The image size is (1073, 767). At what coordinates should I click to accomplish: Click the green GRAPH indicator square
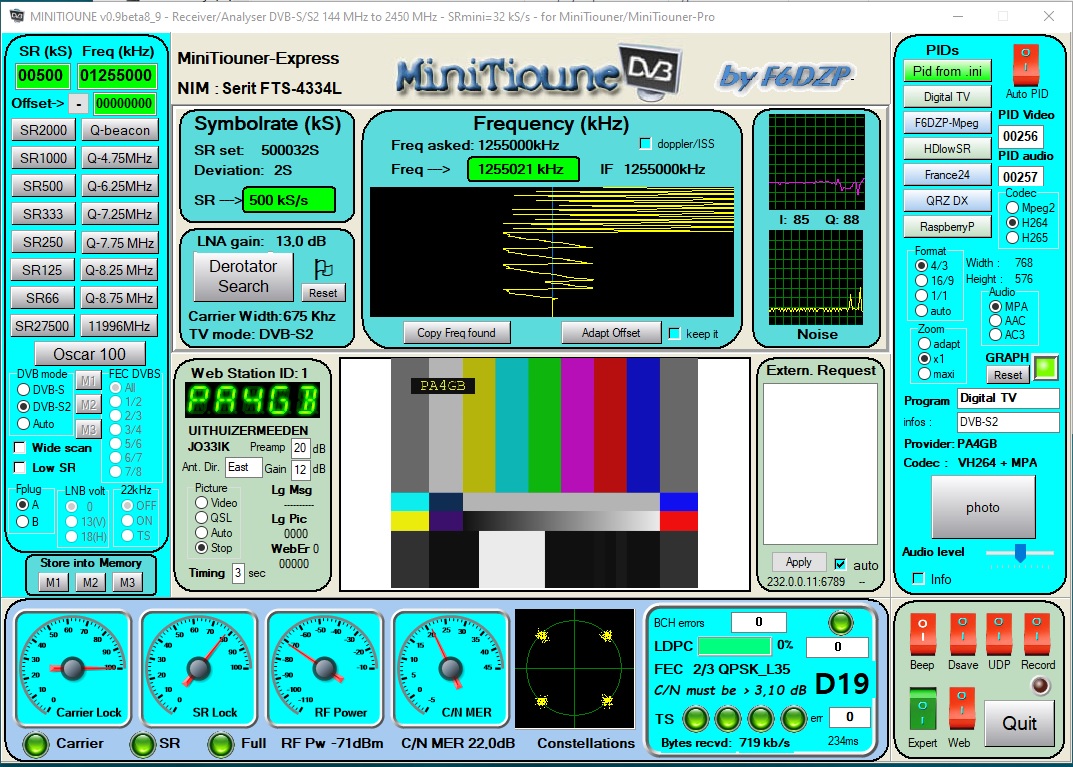point(1045,367)
